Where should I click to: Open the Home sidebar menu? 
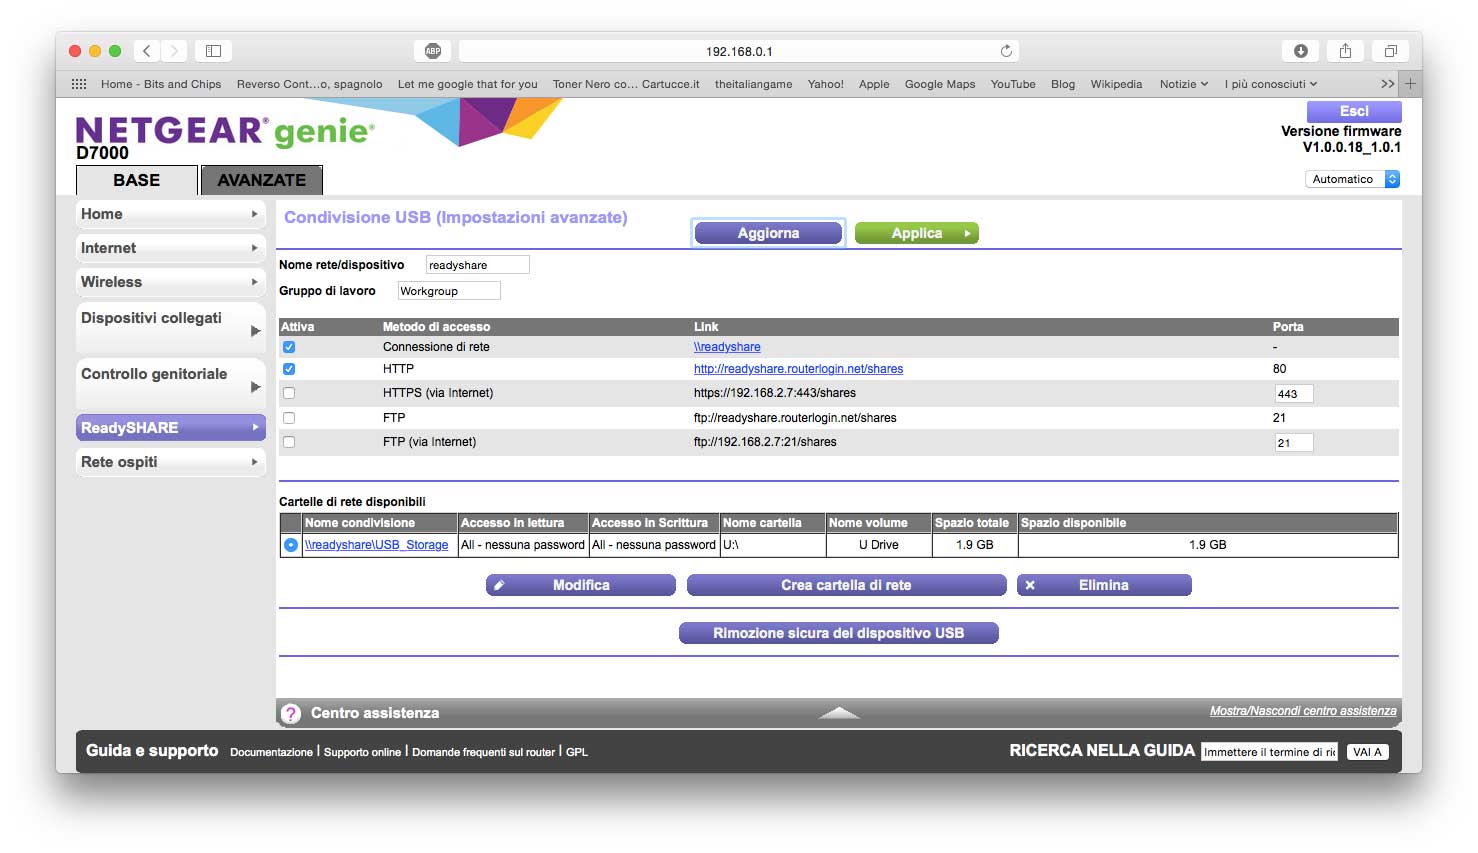(171, 214)
